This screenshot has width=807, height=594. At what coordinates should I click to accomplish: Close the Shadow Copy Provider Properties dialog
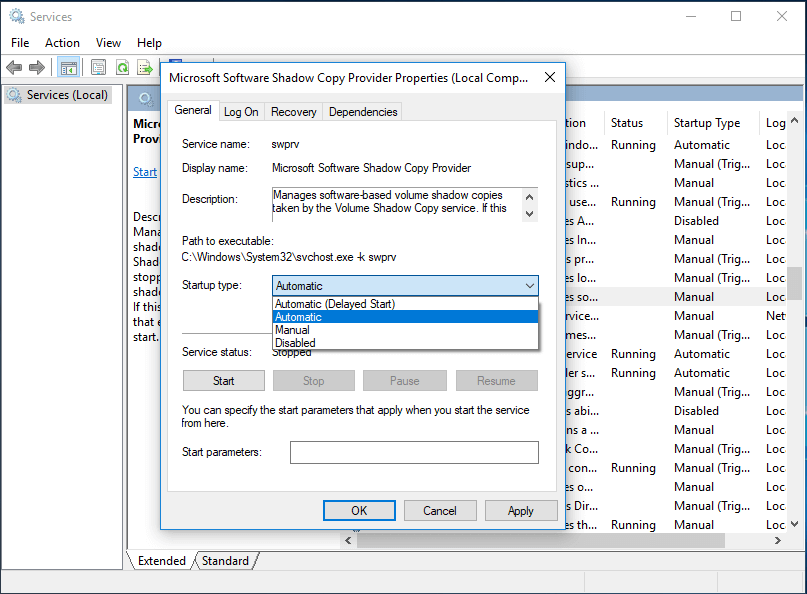(x=550, y=77)
